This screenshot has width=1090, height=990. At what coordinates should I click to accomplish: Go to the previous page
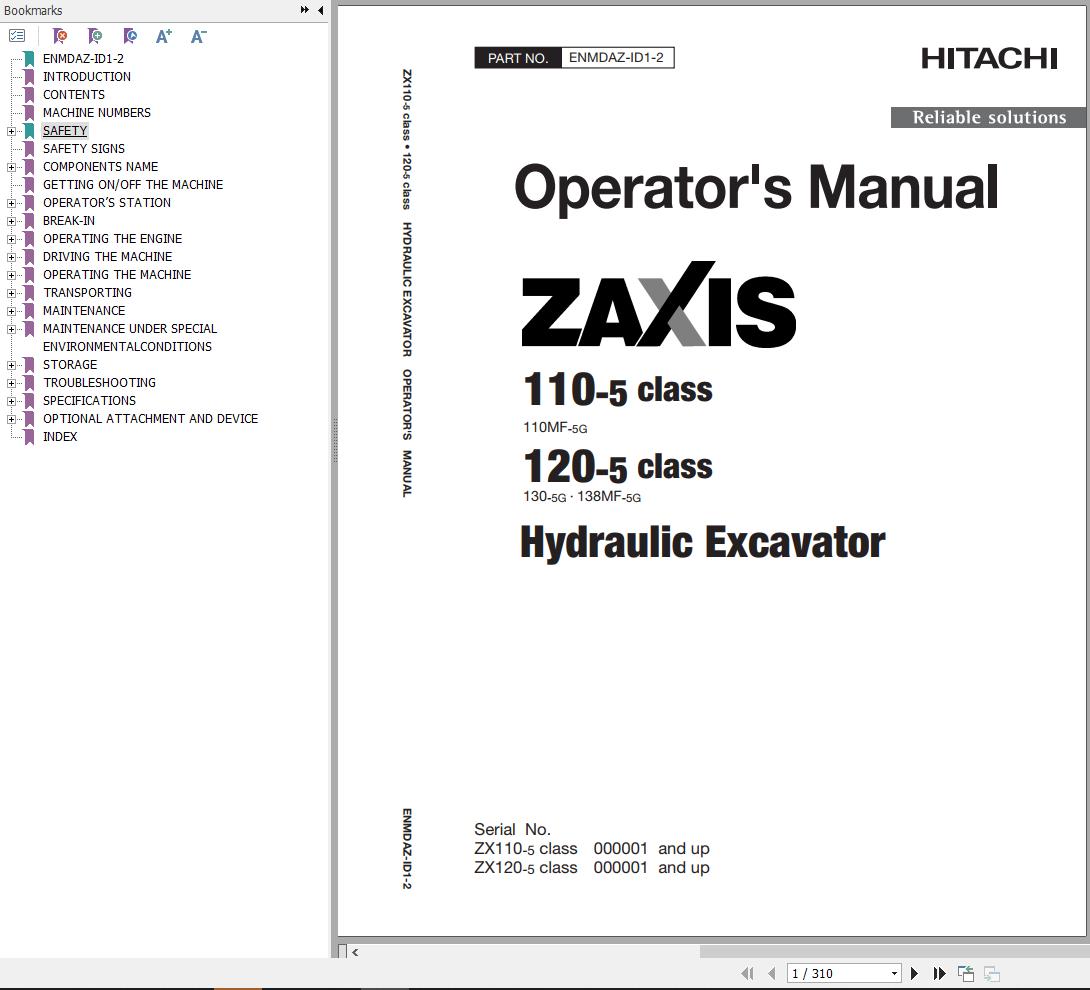(x=772, y=973)
